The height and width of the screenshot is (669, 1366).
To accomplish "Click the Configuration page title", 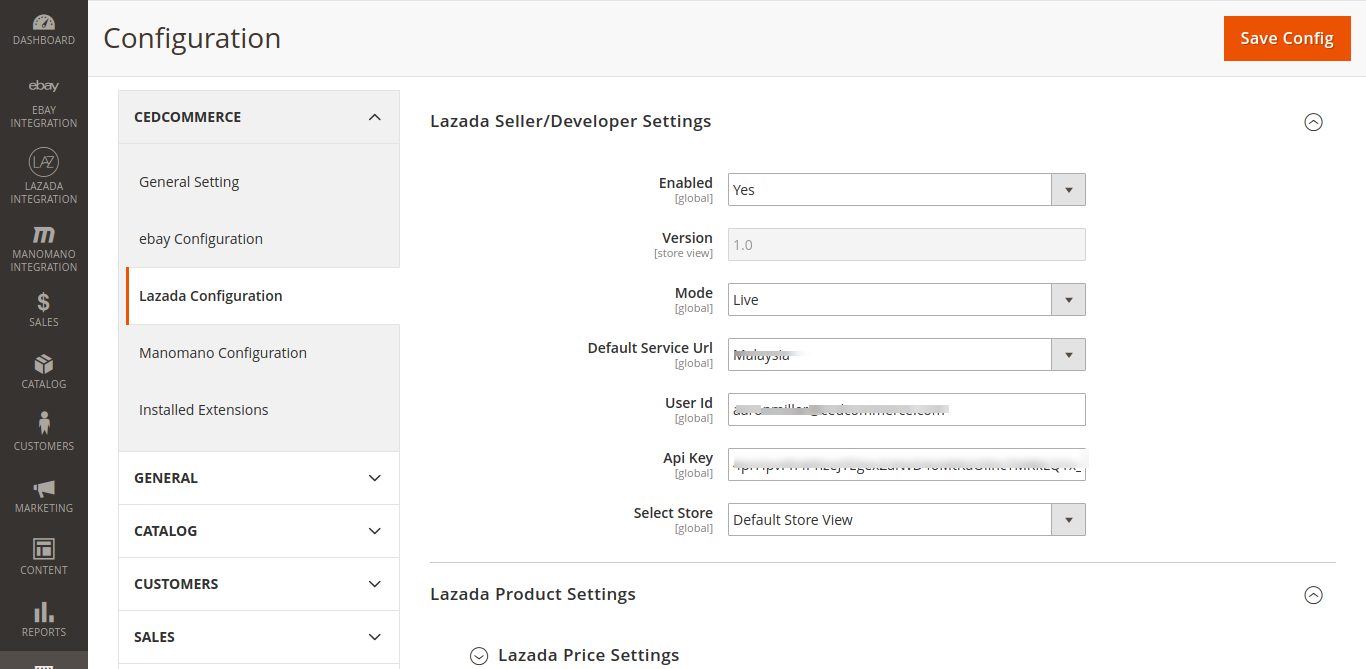I will point(192,38).
